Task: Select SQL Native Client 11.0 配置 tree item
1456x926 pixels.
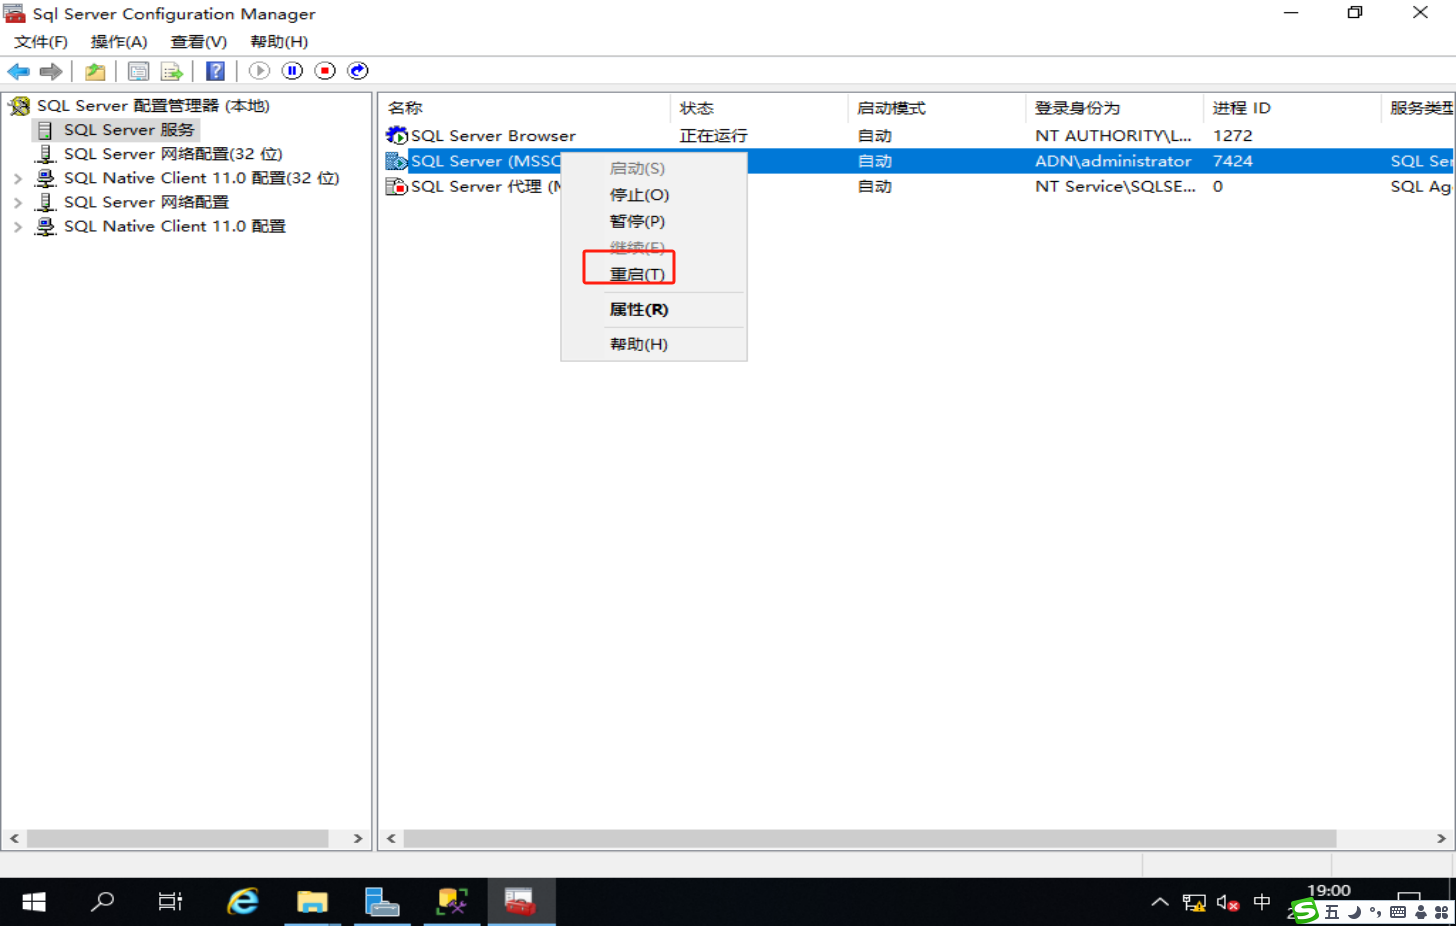Action: click(175, 227)
